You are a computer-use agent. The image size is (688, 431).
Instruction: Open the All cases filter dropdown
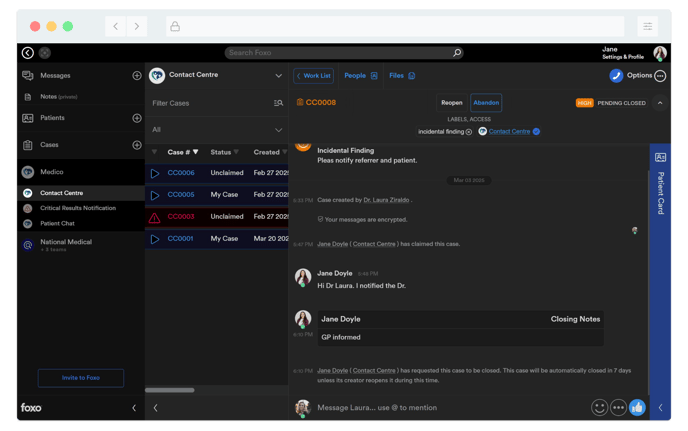217,130
